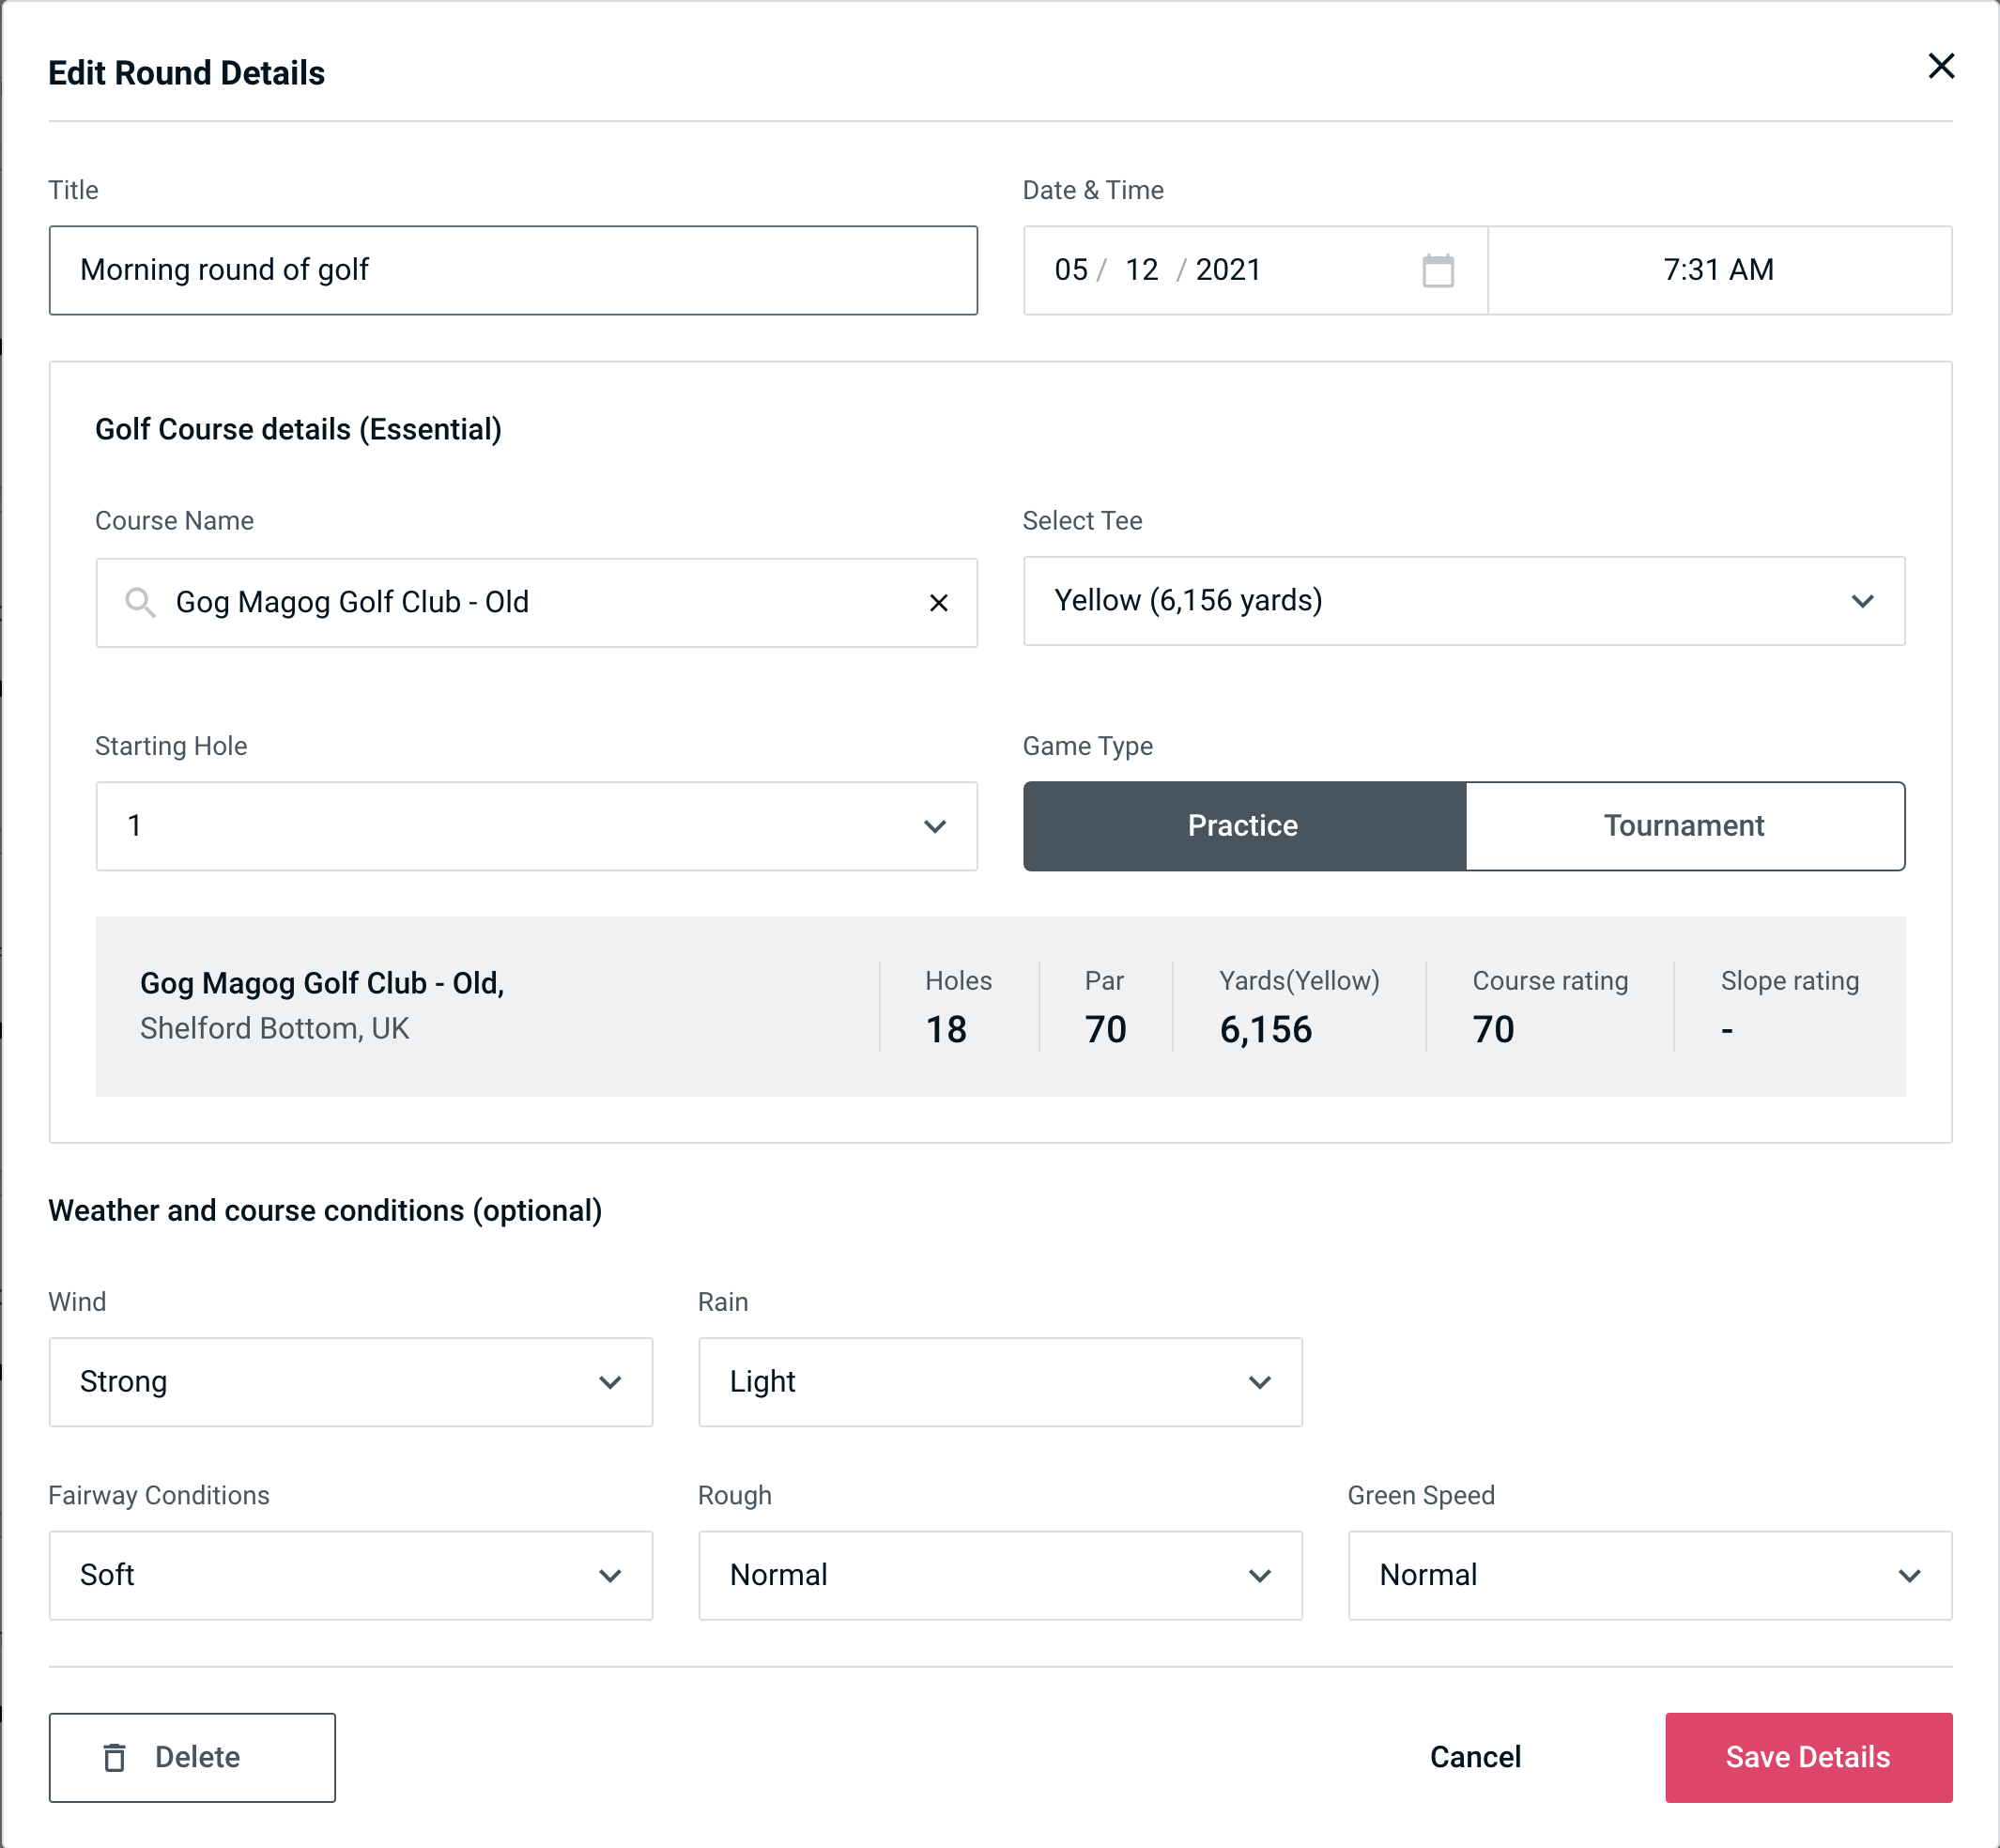2000x1848 pixels.
Task: Click the delete trash icon button
Action: point(115,1756)
